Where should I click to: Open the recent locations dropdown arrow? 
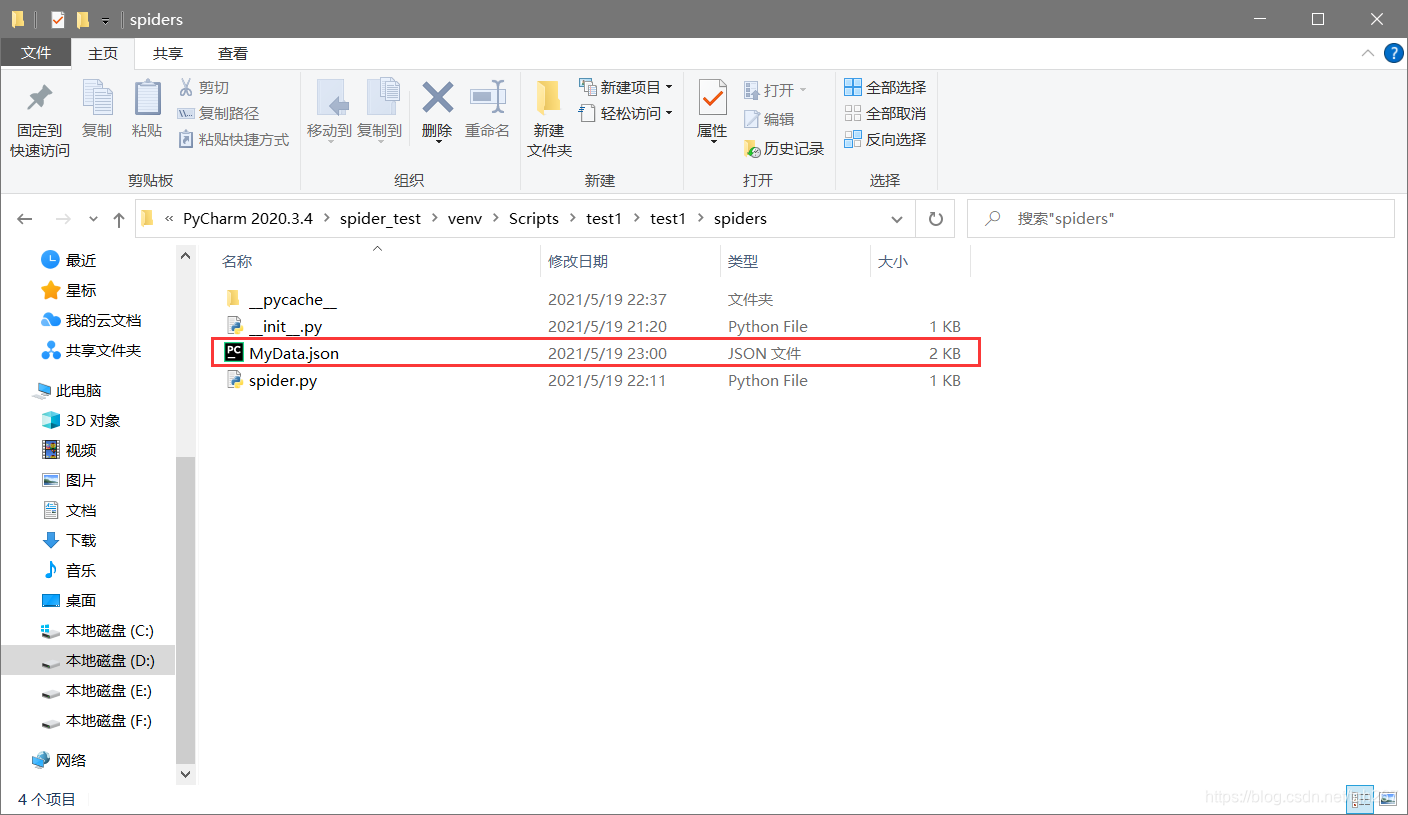pyautogui.click(x=93, y=219)
